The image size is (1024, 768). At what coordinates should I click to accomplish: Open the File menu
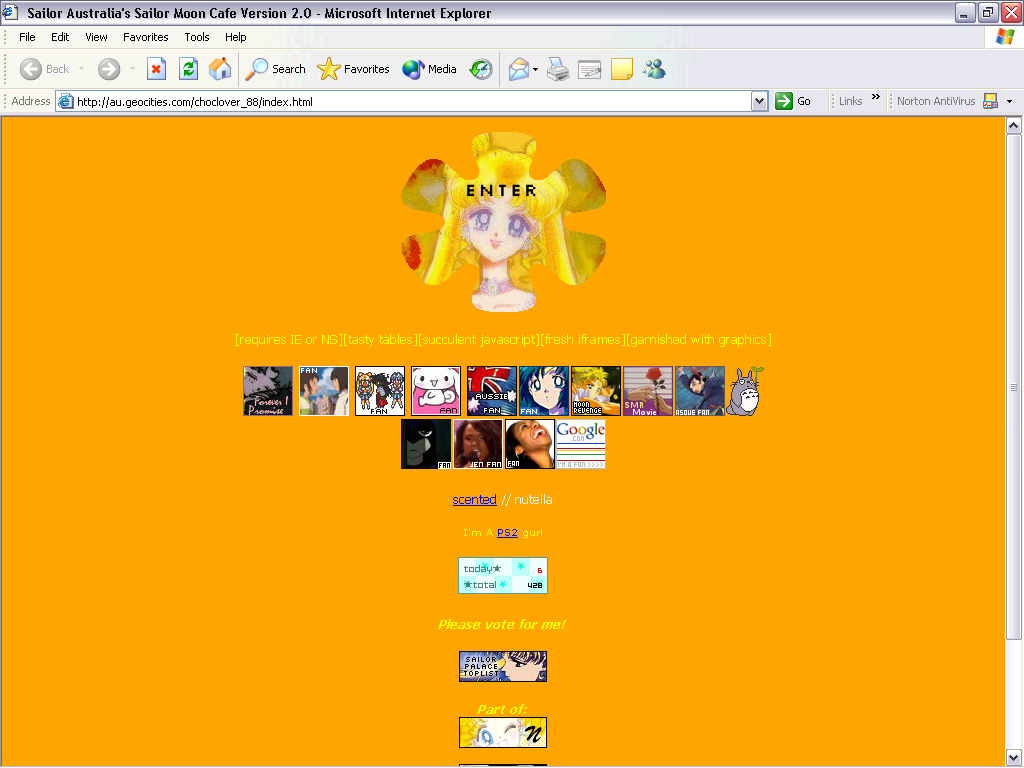[27, 37]
